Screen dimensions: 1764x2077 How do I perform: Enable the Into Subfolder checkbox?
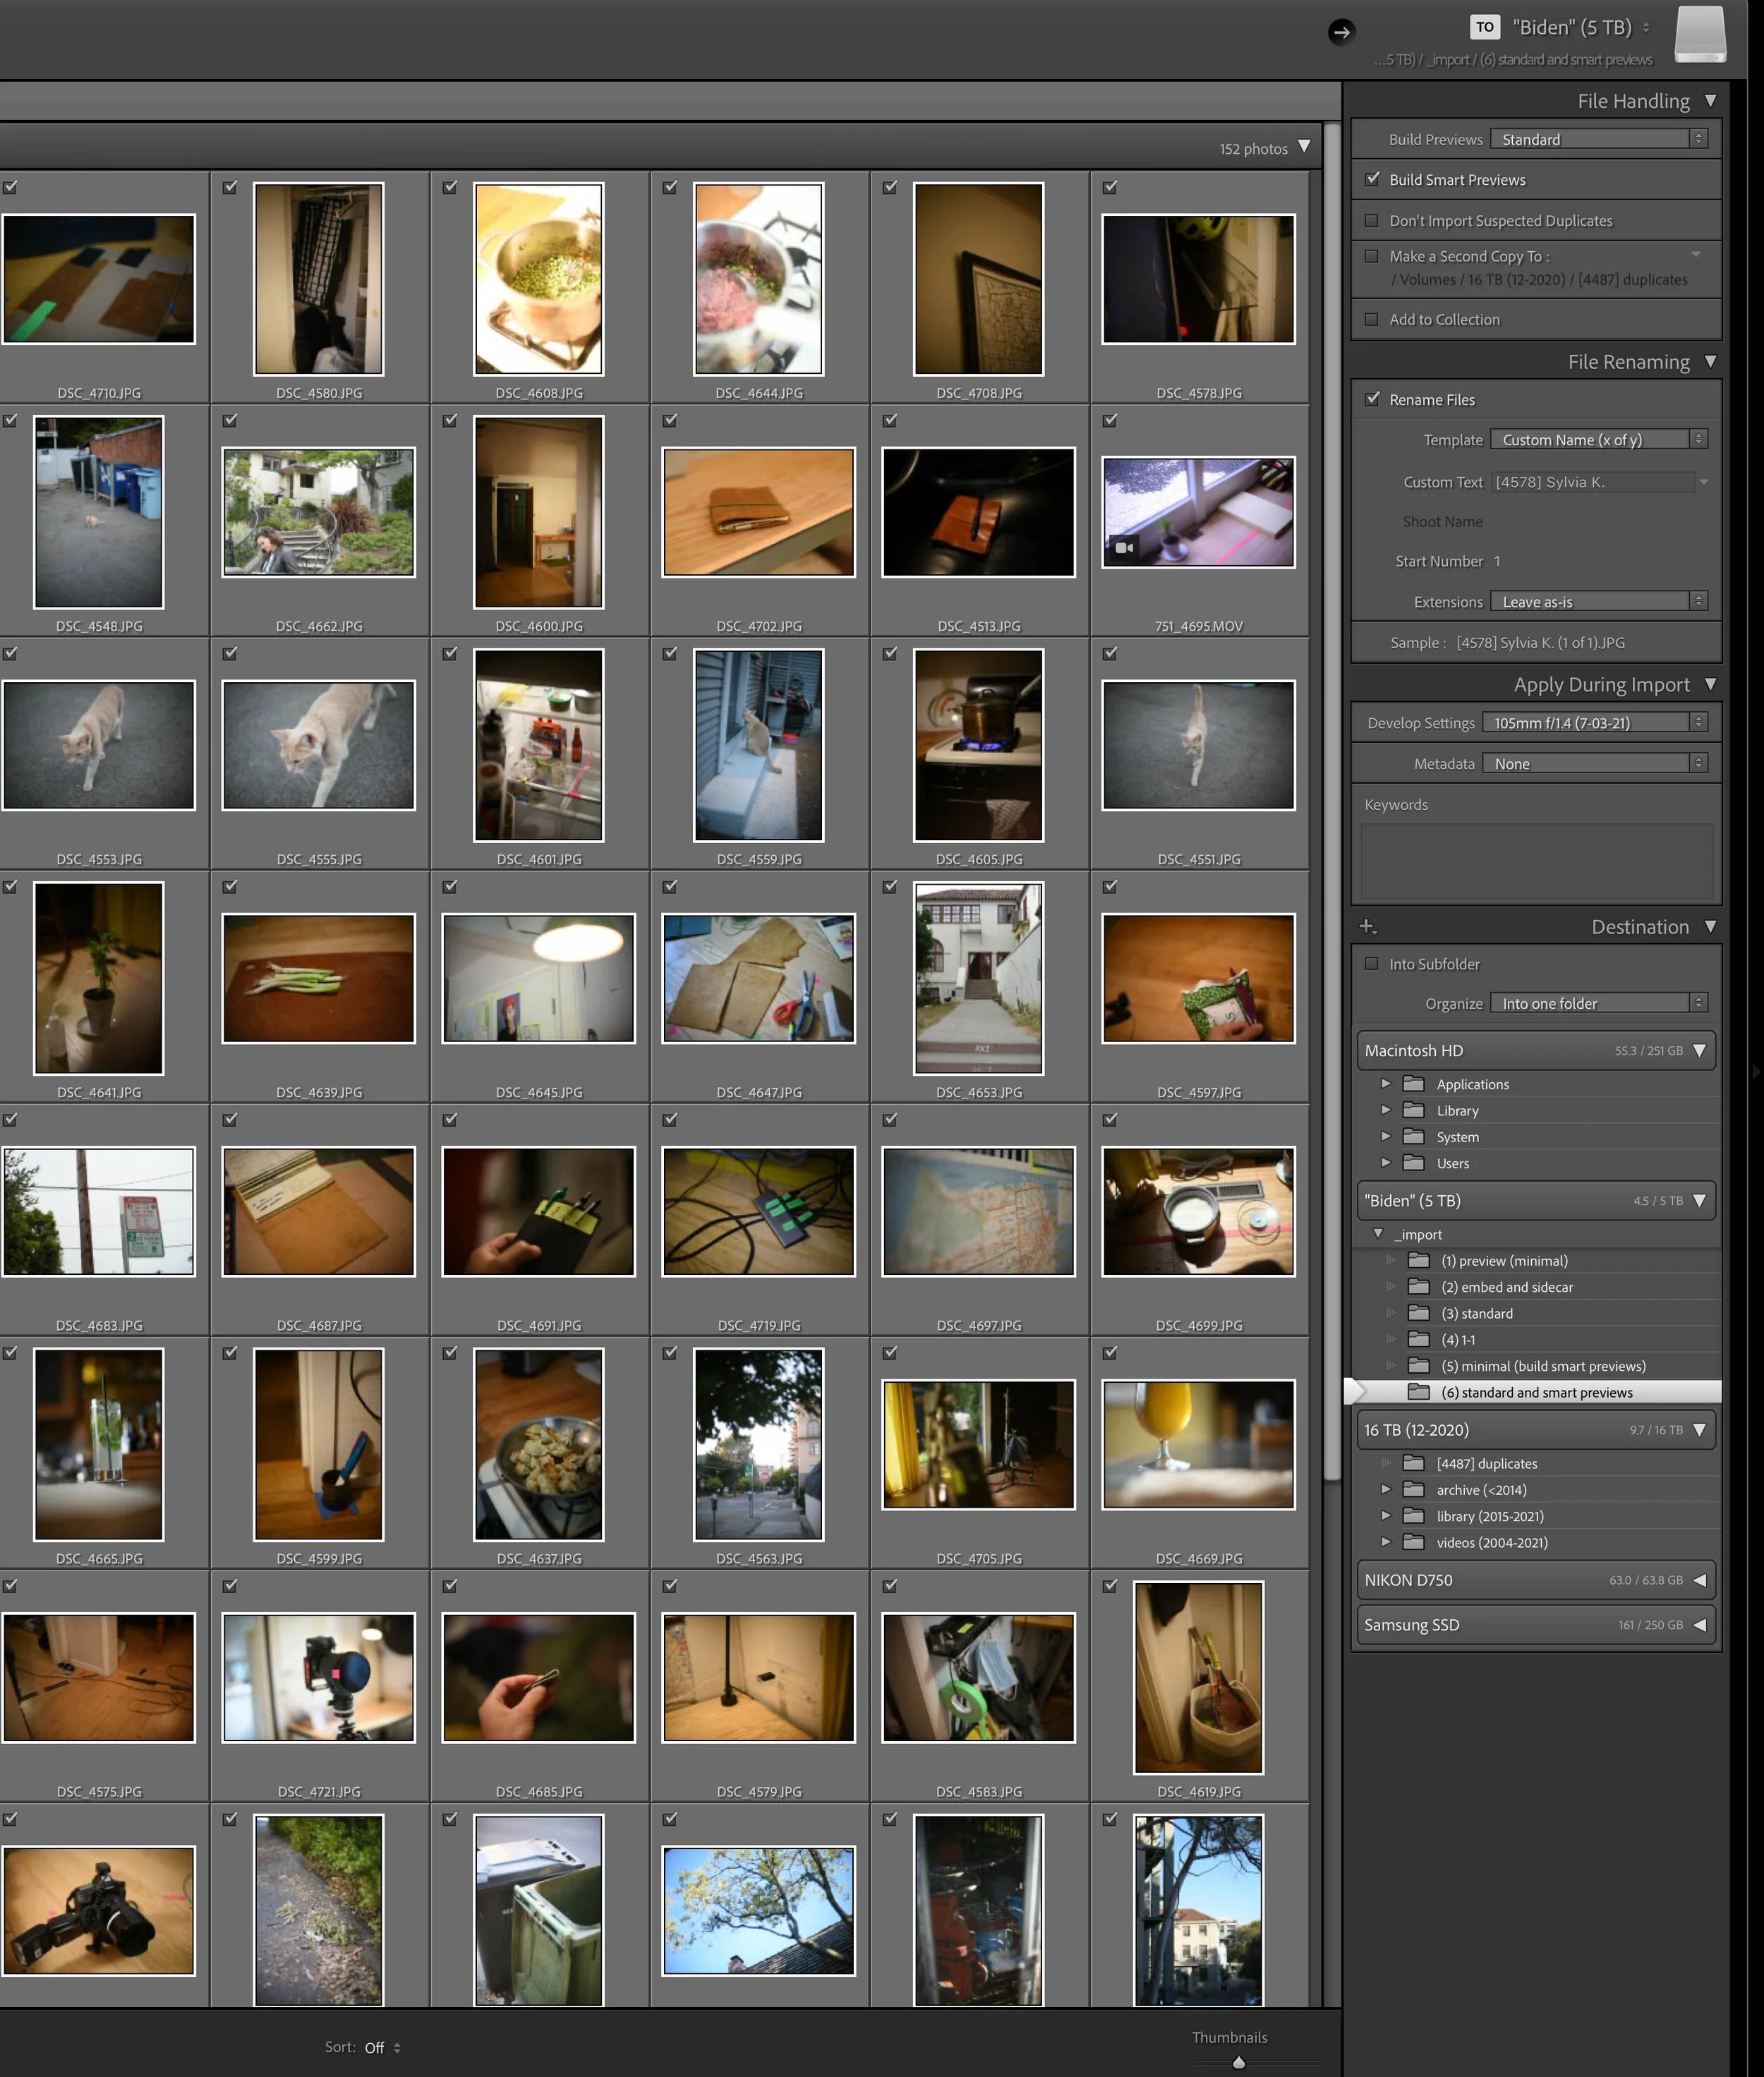coord(1372,963)
